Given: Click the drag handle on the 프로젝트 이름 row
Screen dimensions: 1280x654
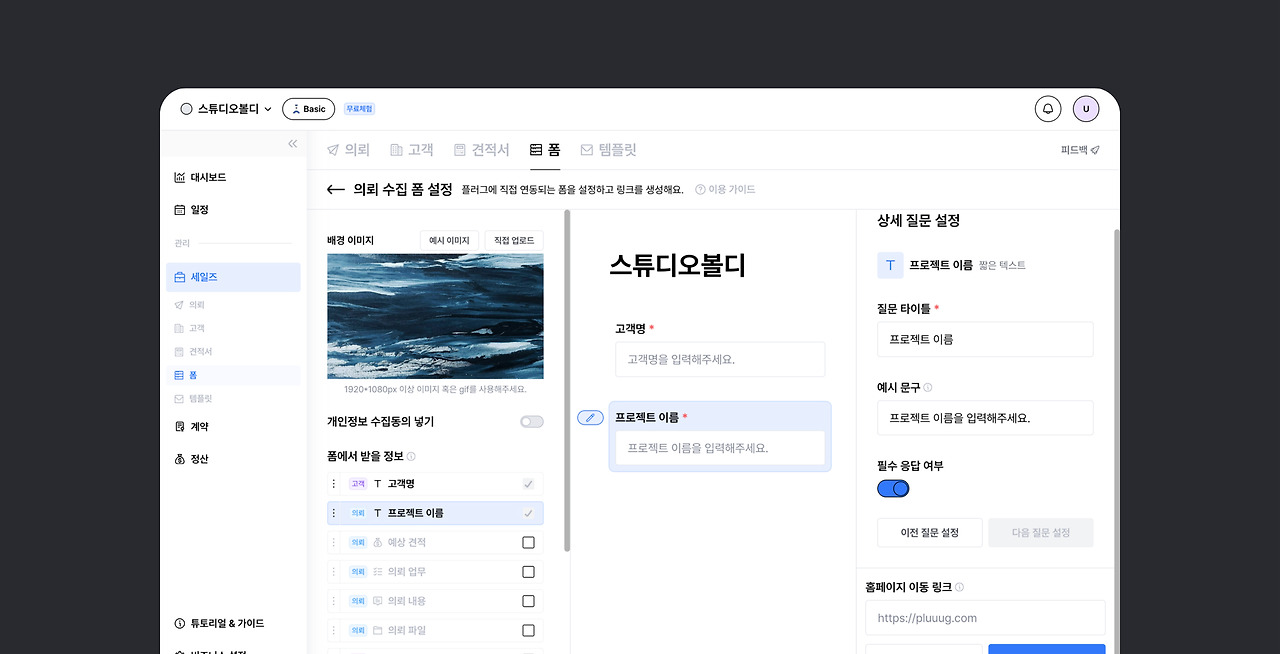Looking at the screenshot, I should point(334,513).
